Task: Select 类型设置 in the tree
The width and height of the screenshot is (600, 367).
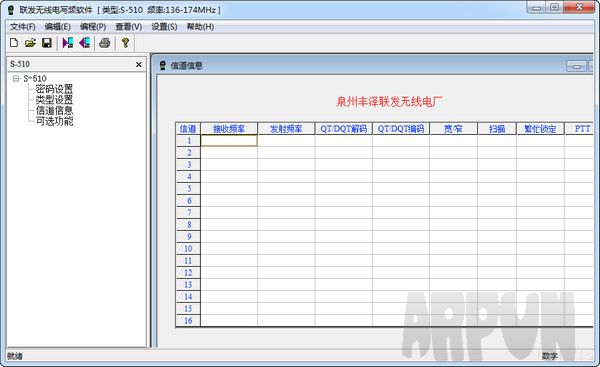Action: pos(54,100)
